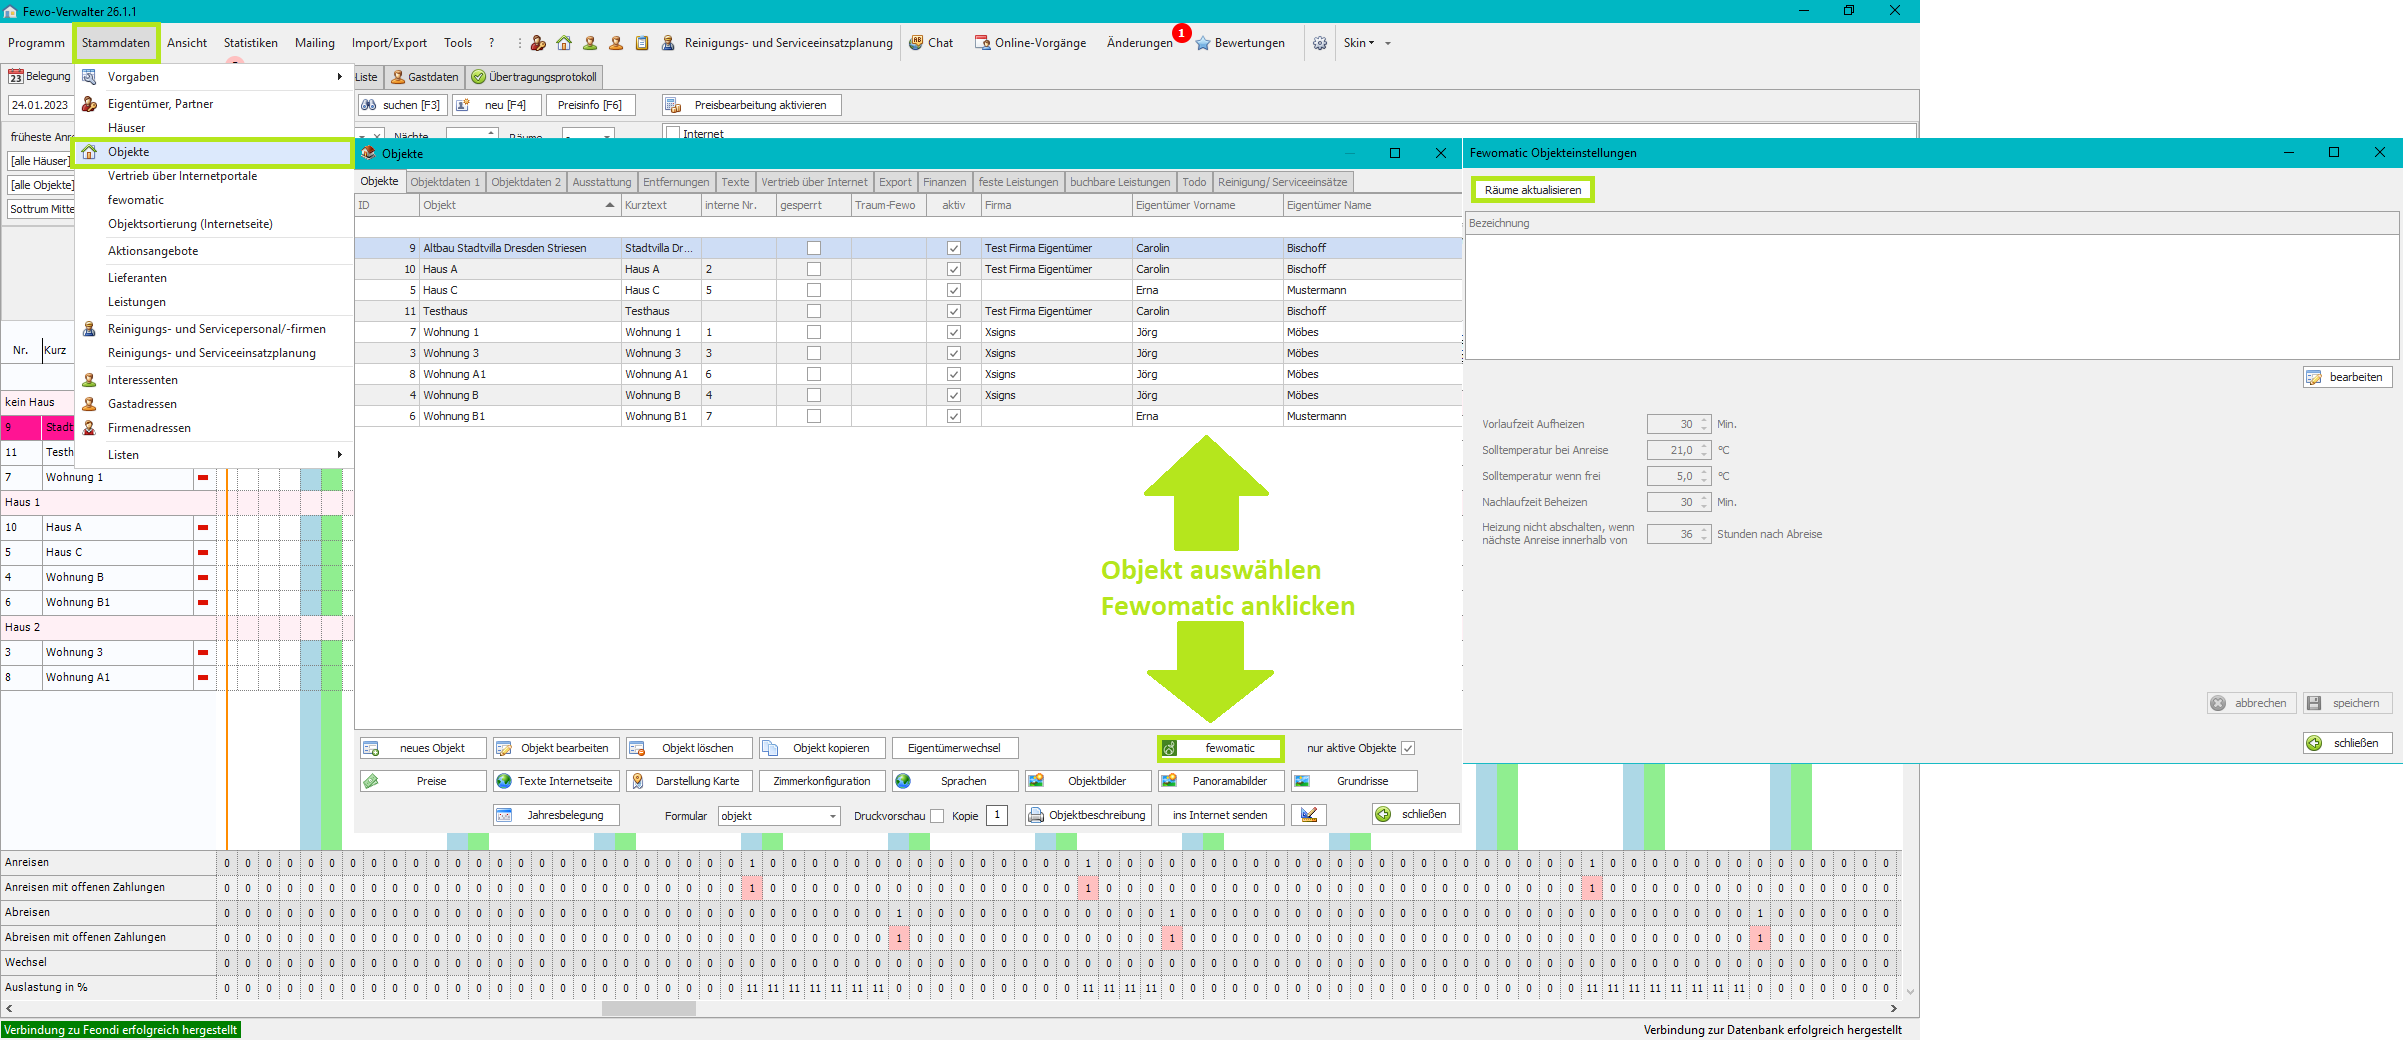Click the Objektbilder picture button

[1086, 781]
